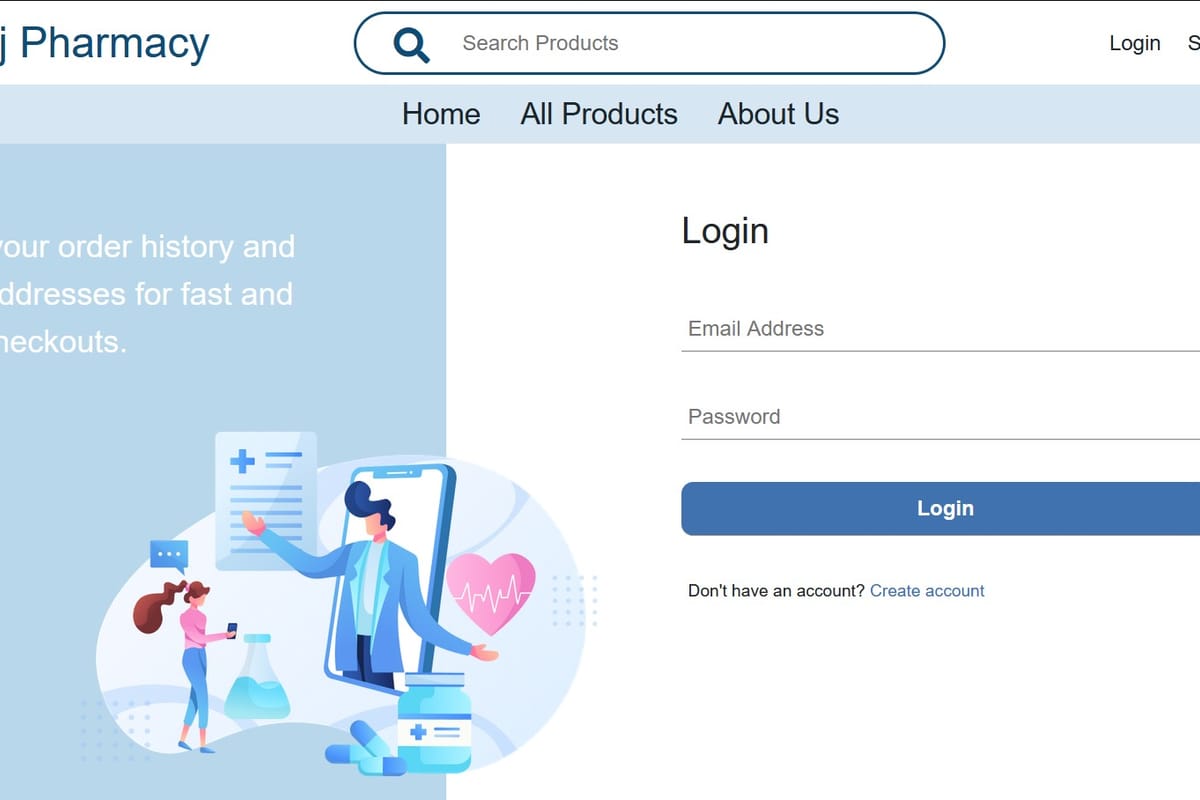Open the All Products page
Viewport: 1200px width, 800px height.
tap(599, 114)
